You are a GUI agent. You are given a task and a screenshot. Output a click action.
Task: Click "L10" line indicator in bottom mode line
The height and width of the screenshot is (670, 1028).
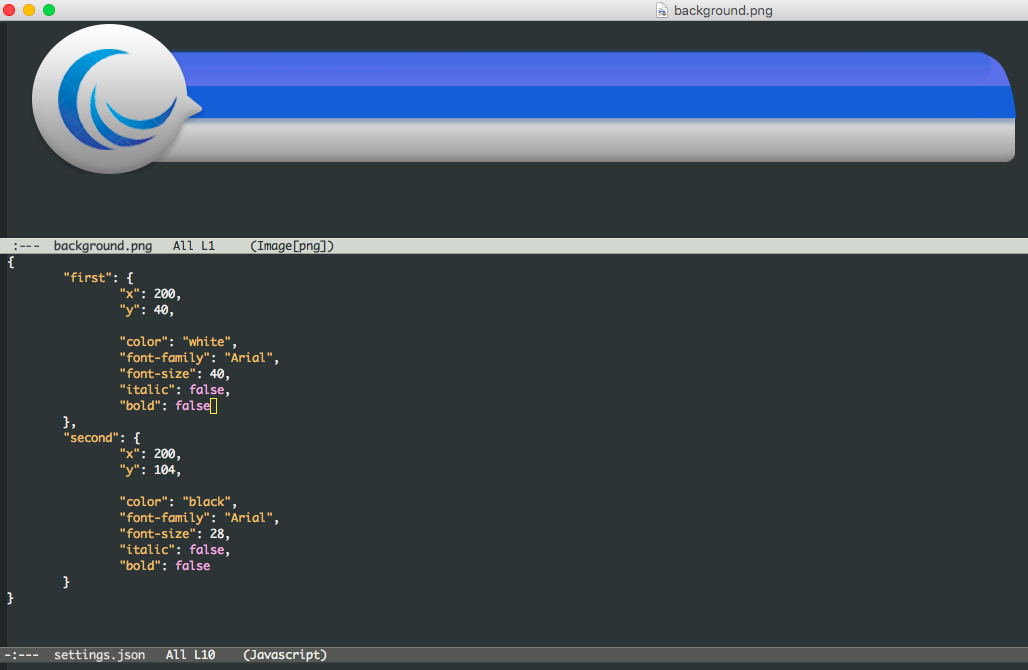[x=205, y=655]
